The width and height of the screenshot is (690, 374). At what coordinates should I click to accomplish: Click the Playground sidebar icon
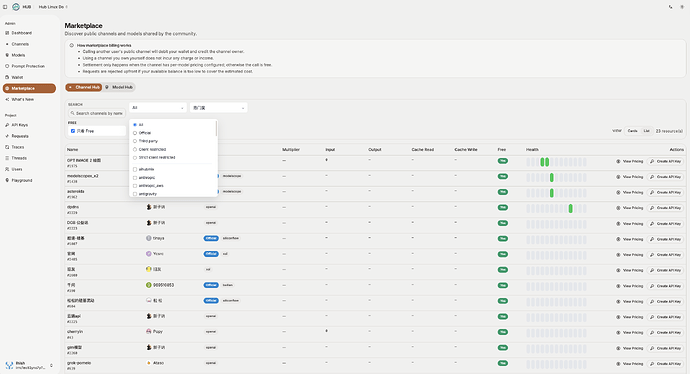point(7,180)
